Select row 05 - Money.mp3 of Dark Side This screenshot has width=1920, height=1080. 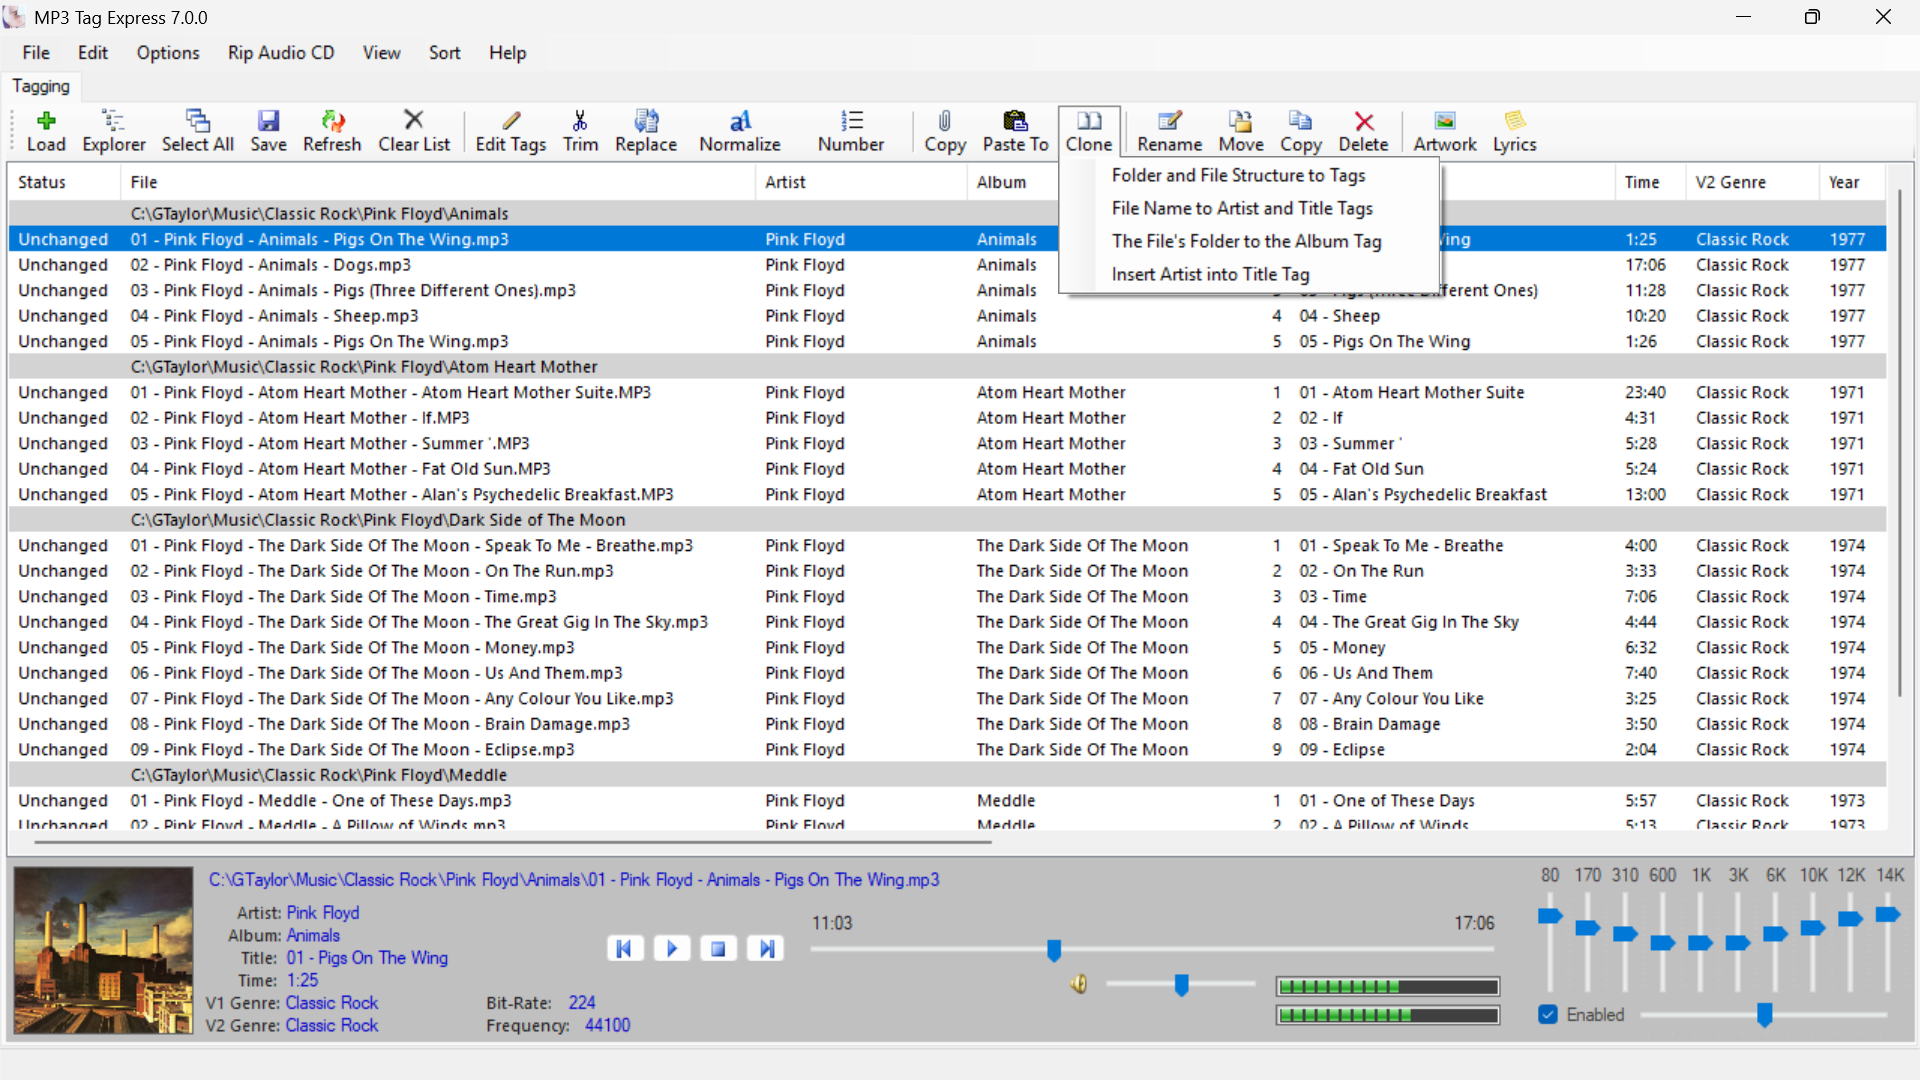[947, 648]
